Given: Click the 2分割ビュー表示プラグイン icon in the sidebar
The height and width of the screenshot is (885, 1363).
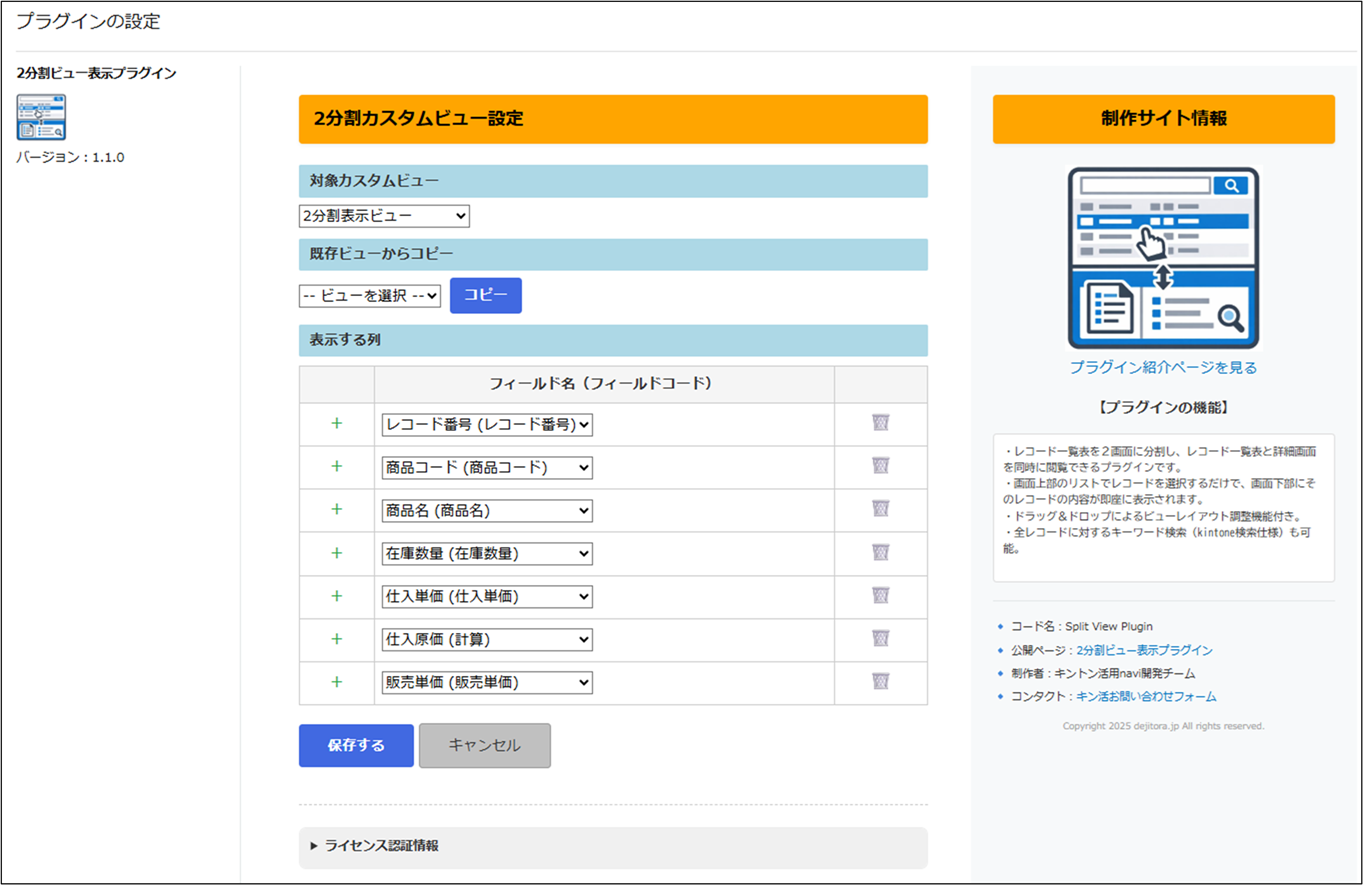Looking at the screenshot, I should coord(41,118).
